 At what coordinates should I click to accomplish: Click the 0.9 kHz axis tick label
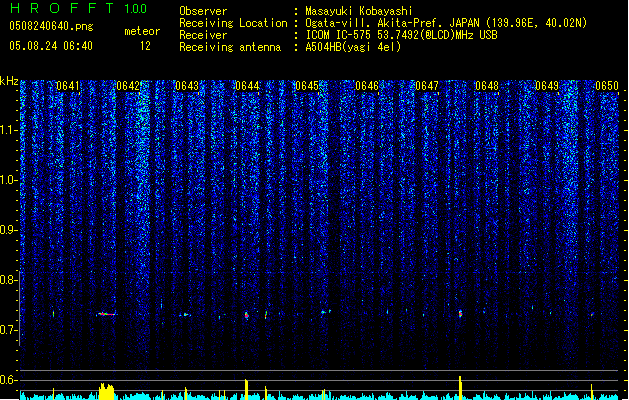[8, 230]
